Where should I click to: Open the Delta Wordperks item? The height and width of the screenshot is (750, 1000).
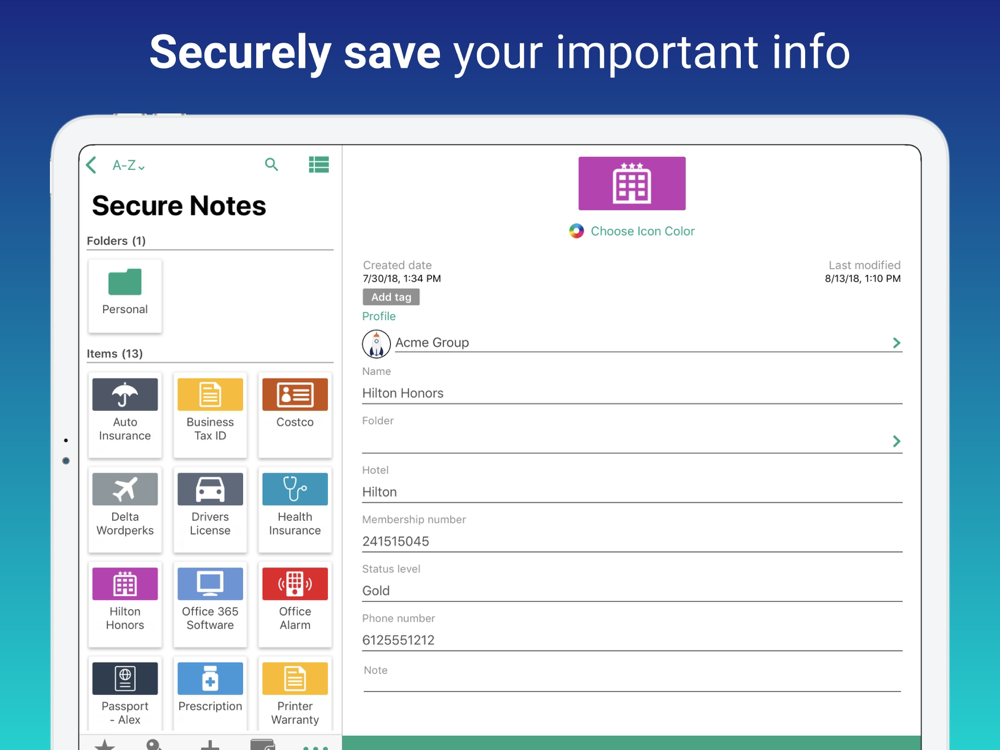coord(125,510)
